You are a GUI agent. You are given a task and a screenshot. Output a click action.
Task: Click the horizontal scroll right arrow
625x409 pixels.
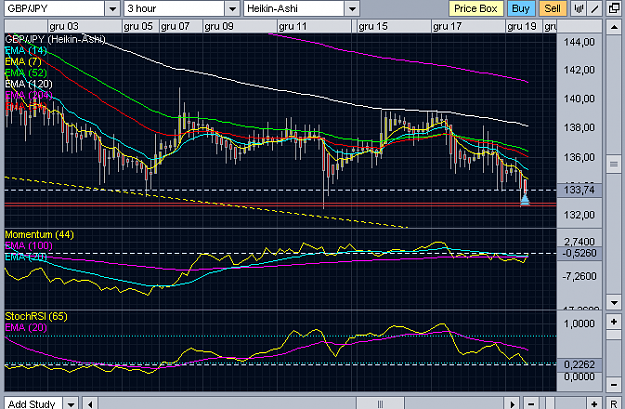click(x=513, y=403)
